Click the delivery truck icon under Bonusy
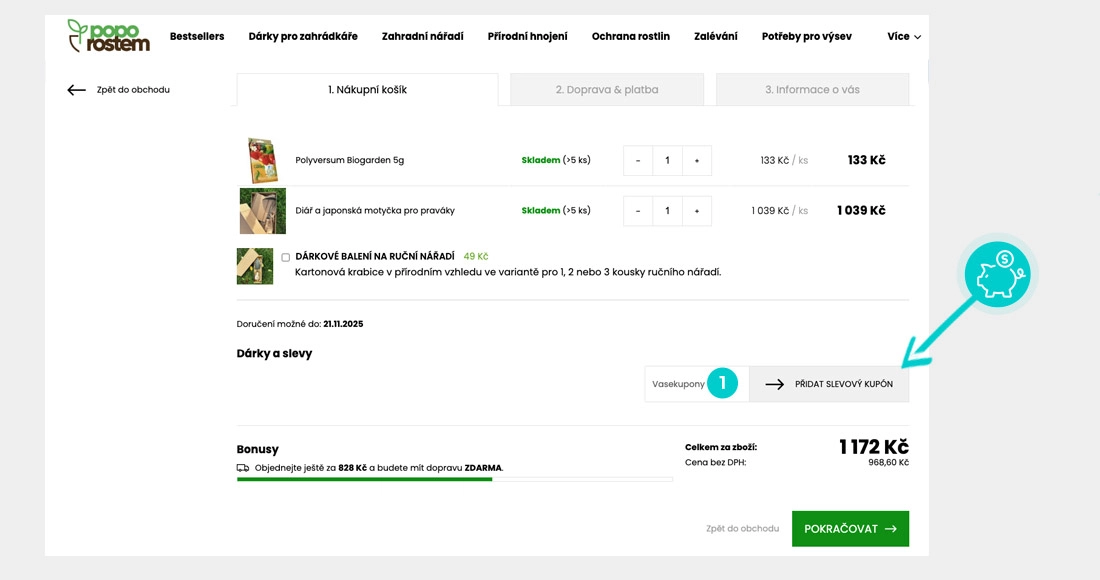Image resolution: width=1100 pixels, height=580 pixels. [x=243, y=468]
